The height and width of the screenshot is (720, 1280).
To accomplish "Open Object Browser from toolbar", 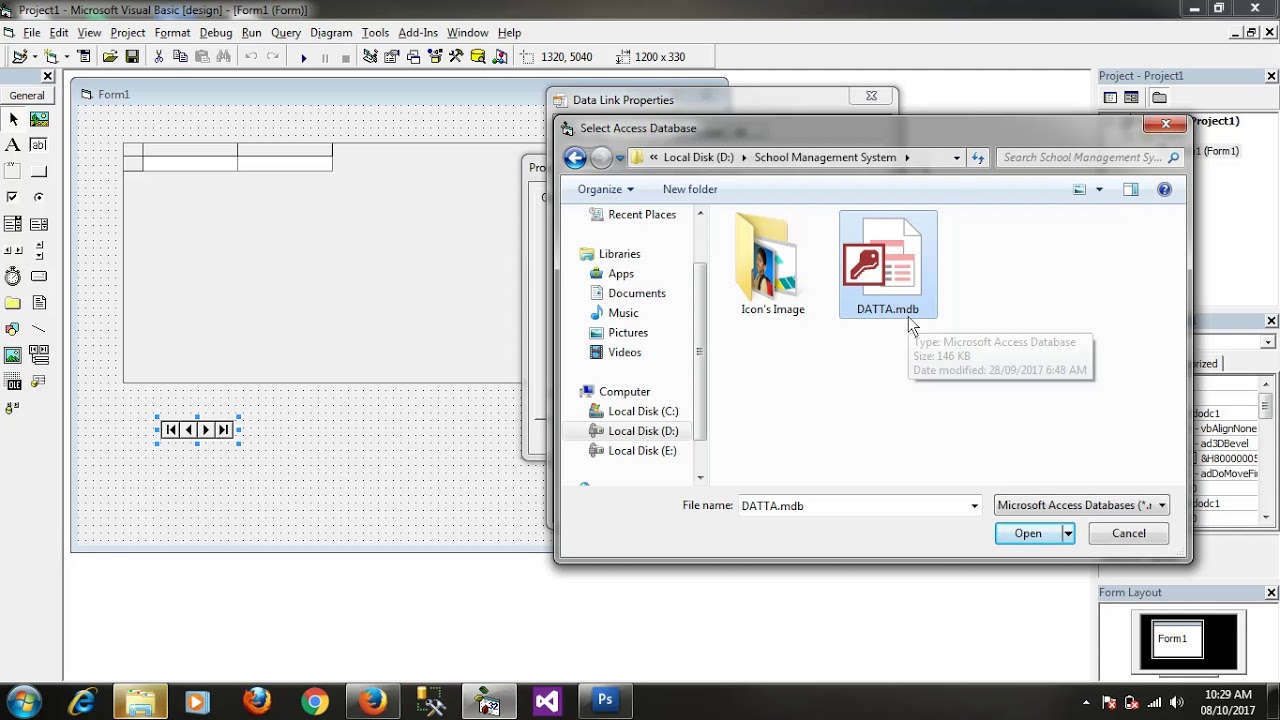I will pyautogui.click(x=435, y=57).
